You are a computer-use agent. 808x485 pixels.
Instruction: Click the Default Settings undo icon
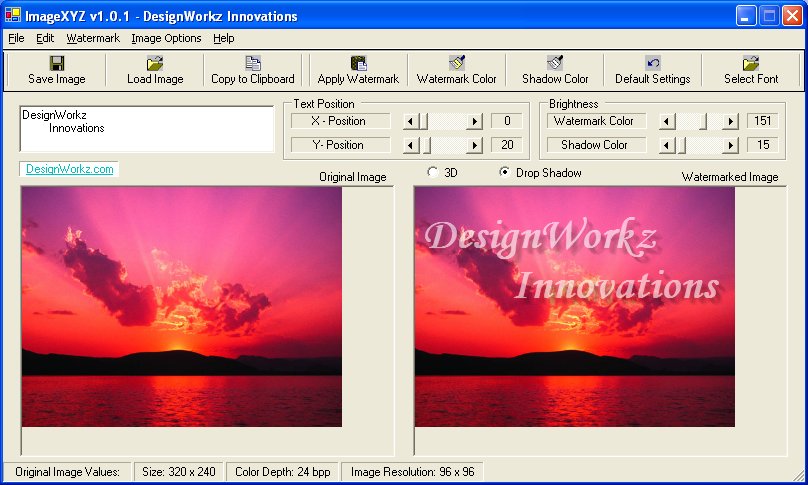pyautogui.click(x=652, y=63)
